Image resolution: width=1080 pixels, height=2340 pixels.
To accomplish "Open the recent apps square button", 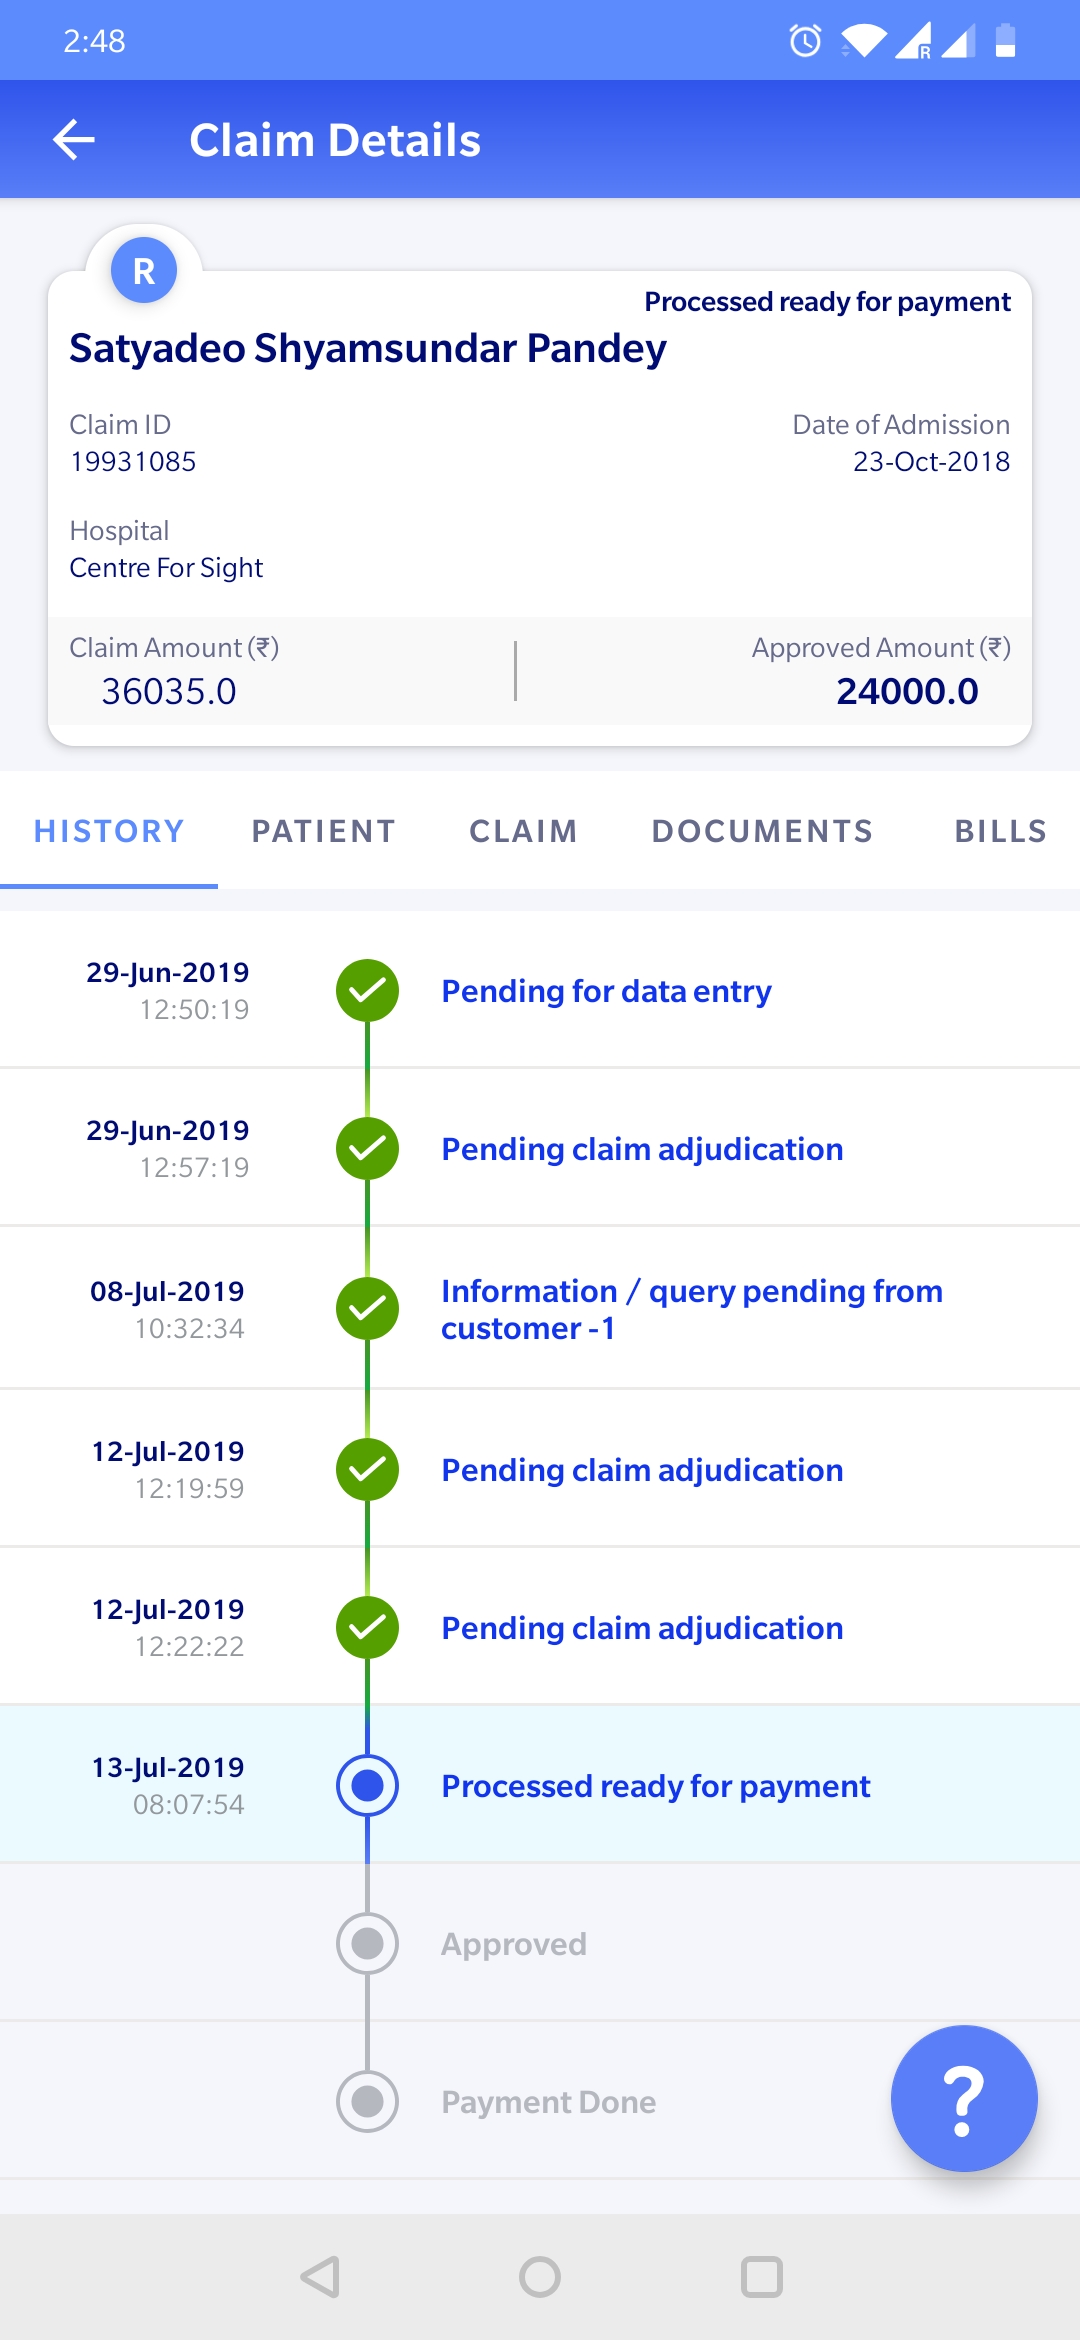I will click(x=761, y=2277).
